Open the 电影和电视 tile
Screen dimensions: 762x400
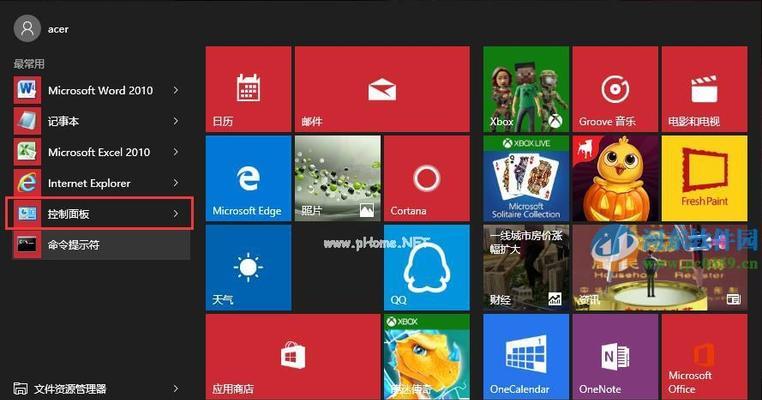(x=704, y=89)
